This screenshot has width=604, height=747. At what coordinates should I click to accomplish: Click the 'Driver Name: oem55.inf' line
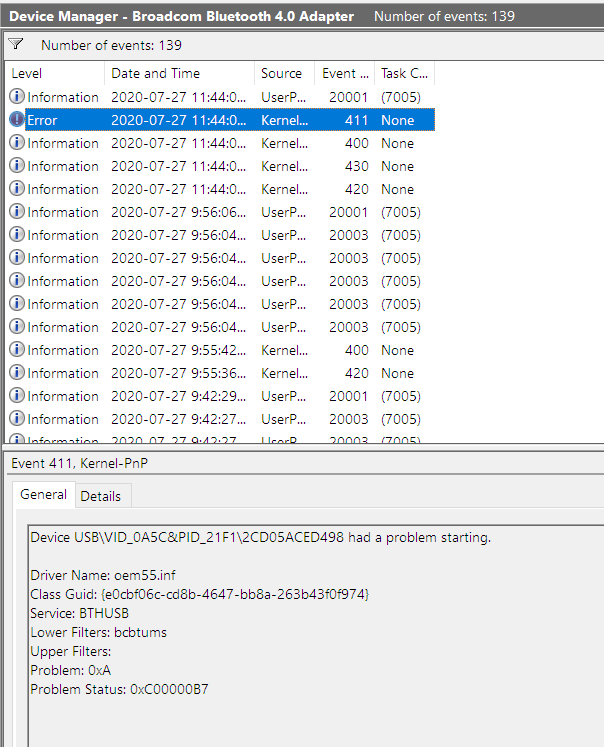103,575
